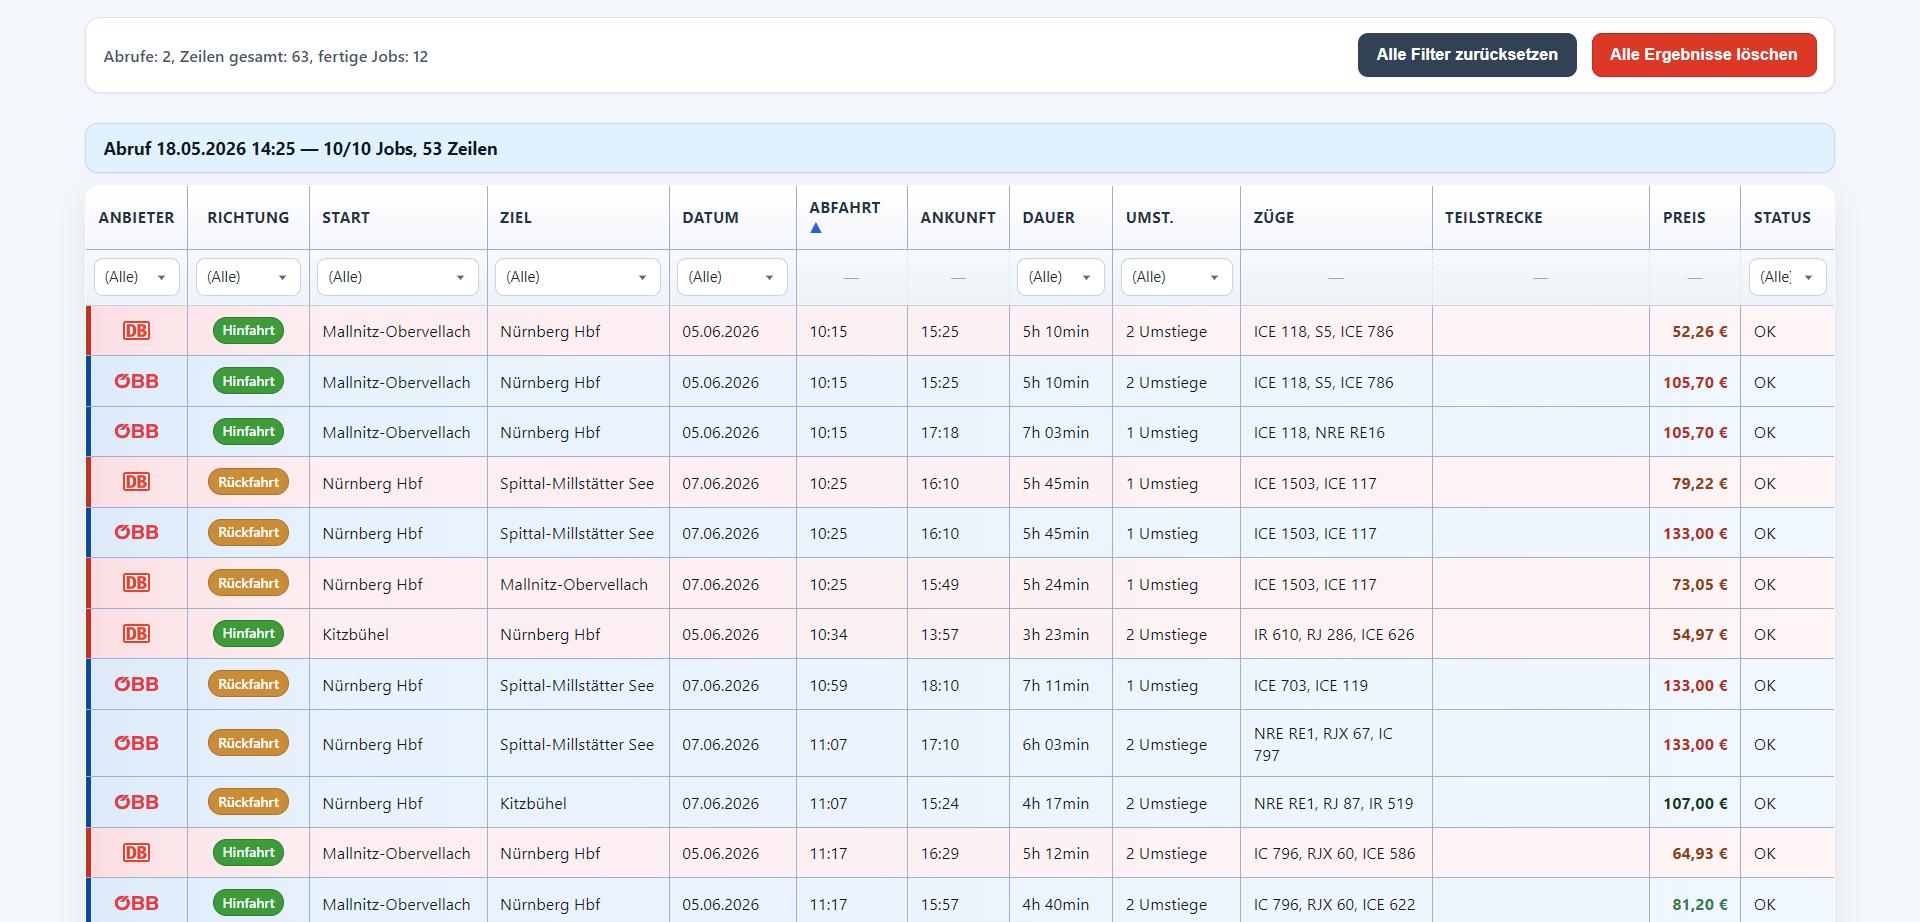Sort by Anbieter column header

click(x=136, y=217)
